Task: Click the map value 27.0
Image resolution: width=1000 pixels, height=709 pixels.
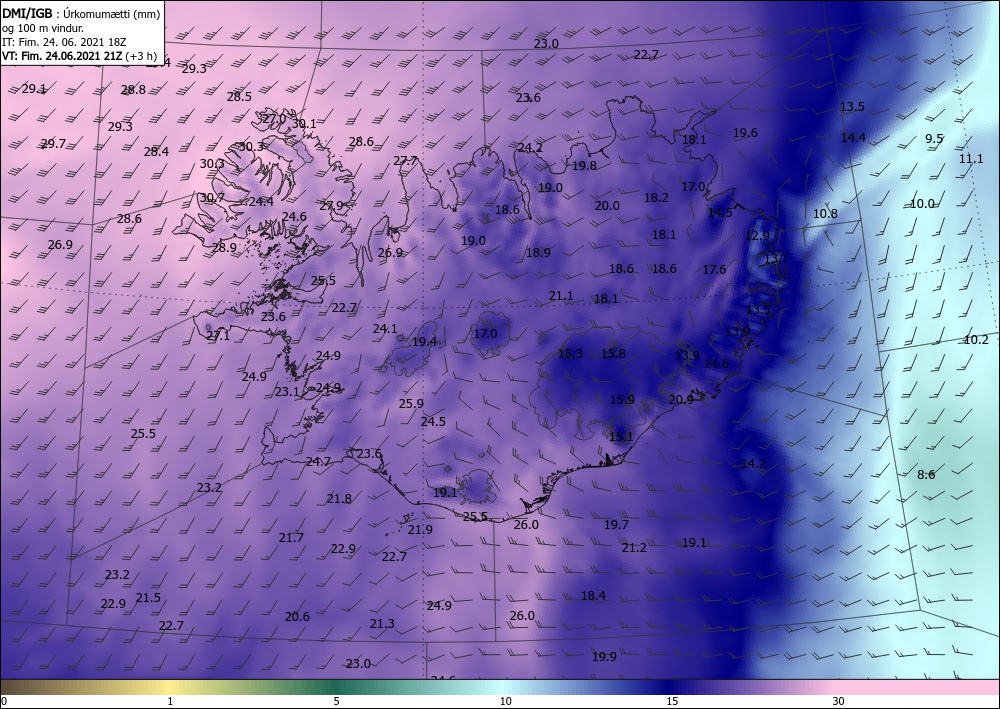Action: [274, 119]
